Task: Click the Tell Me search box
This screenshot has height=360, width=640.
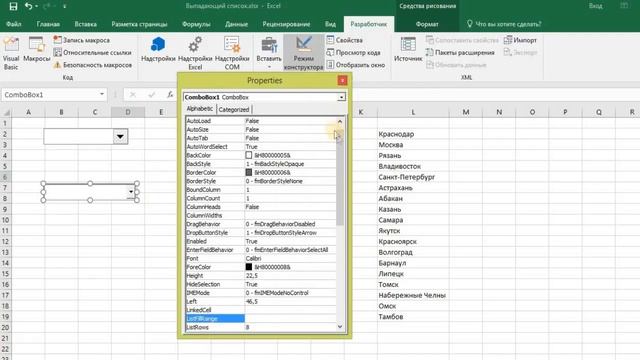Action: point(504,24)
